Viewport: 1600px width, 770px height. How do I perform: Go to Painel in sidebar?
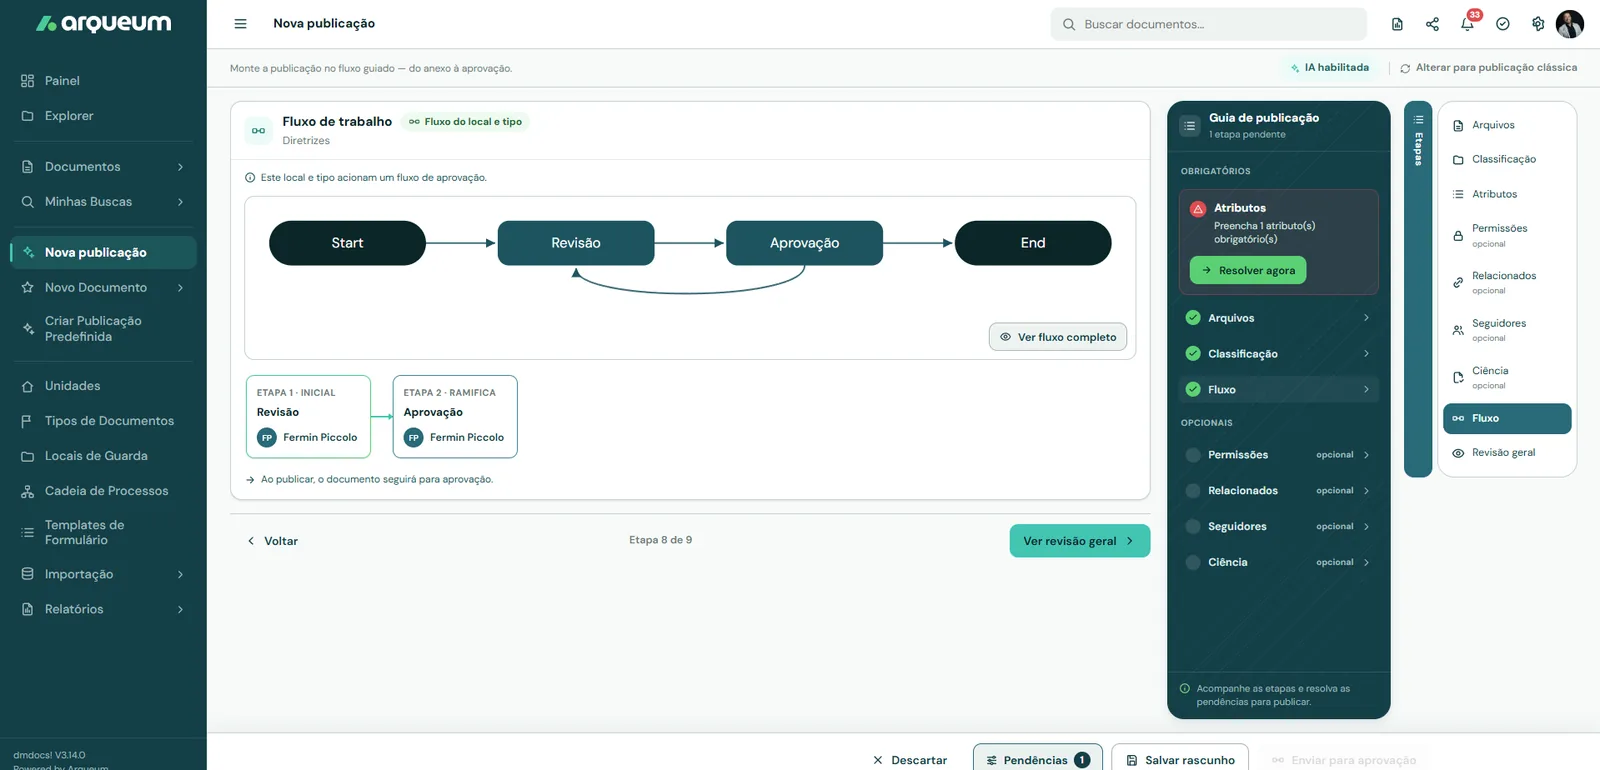click(x=103, y=81)
